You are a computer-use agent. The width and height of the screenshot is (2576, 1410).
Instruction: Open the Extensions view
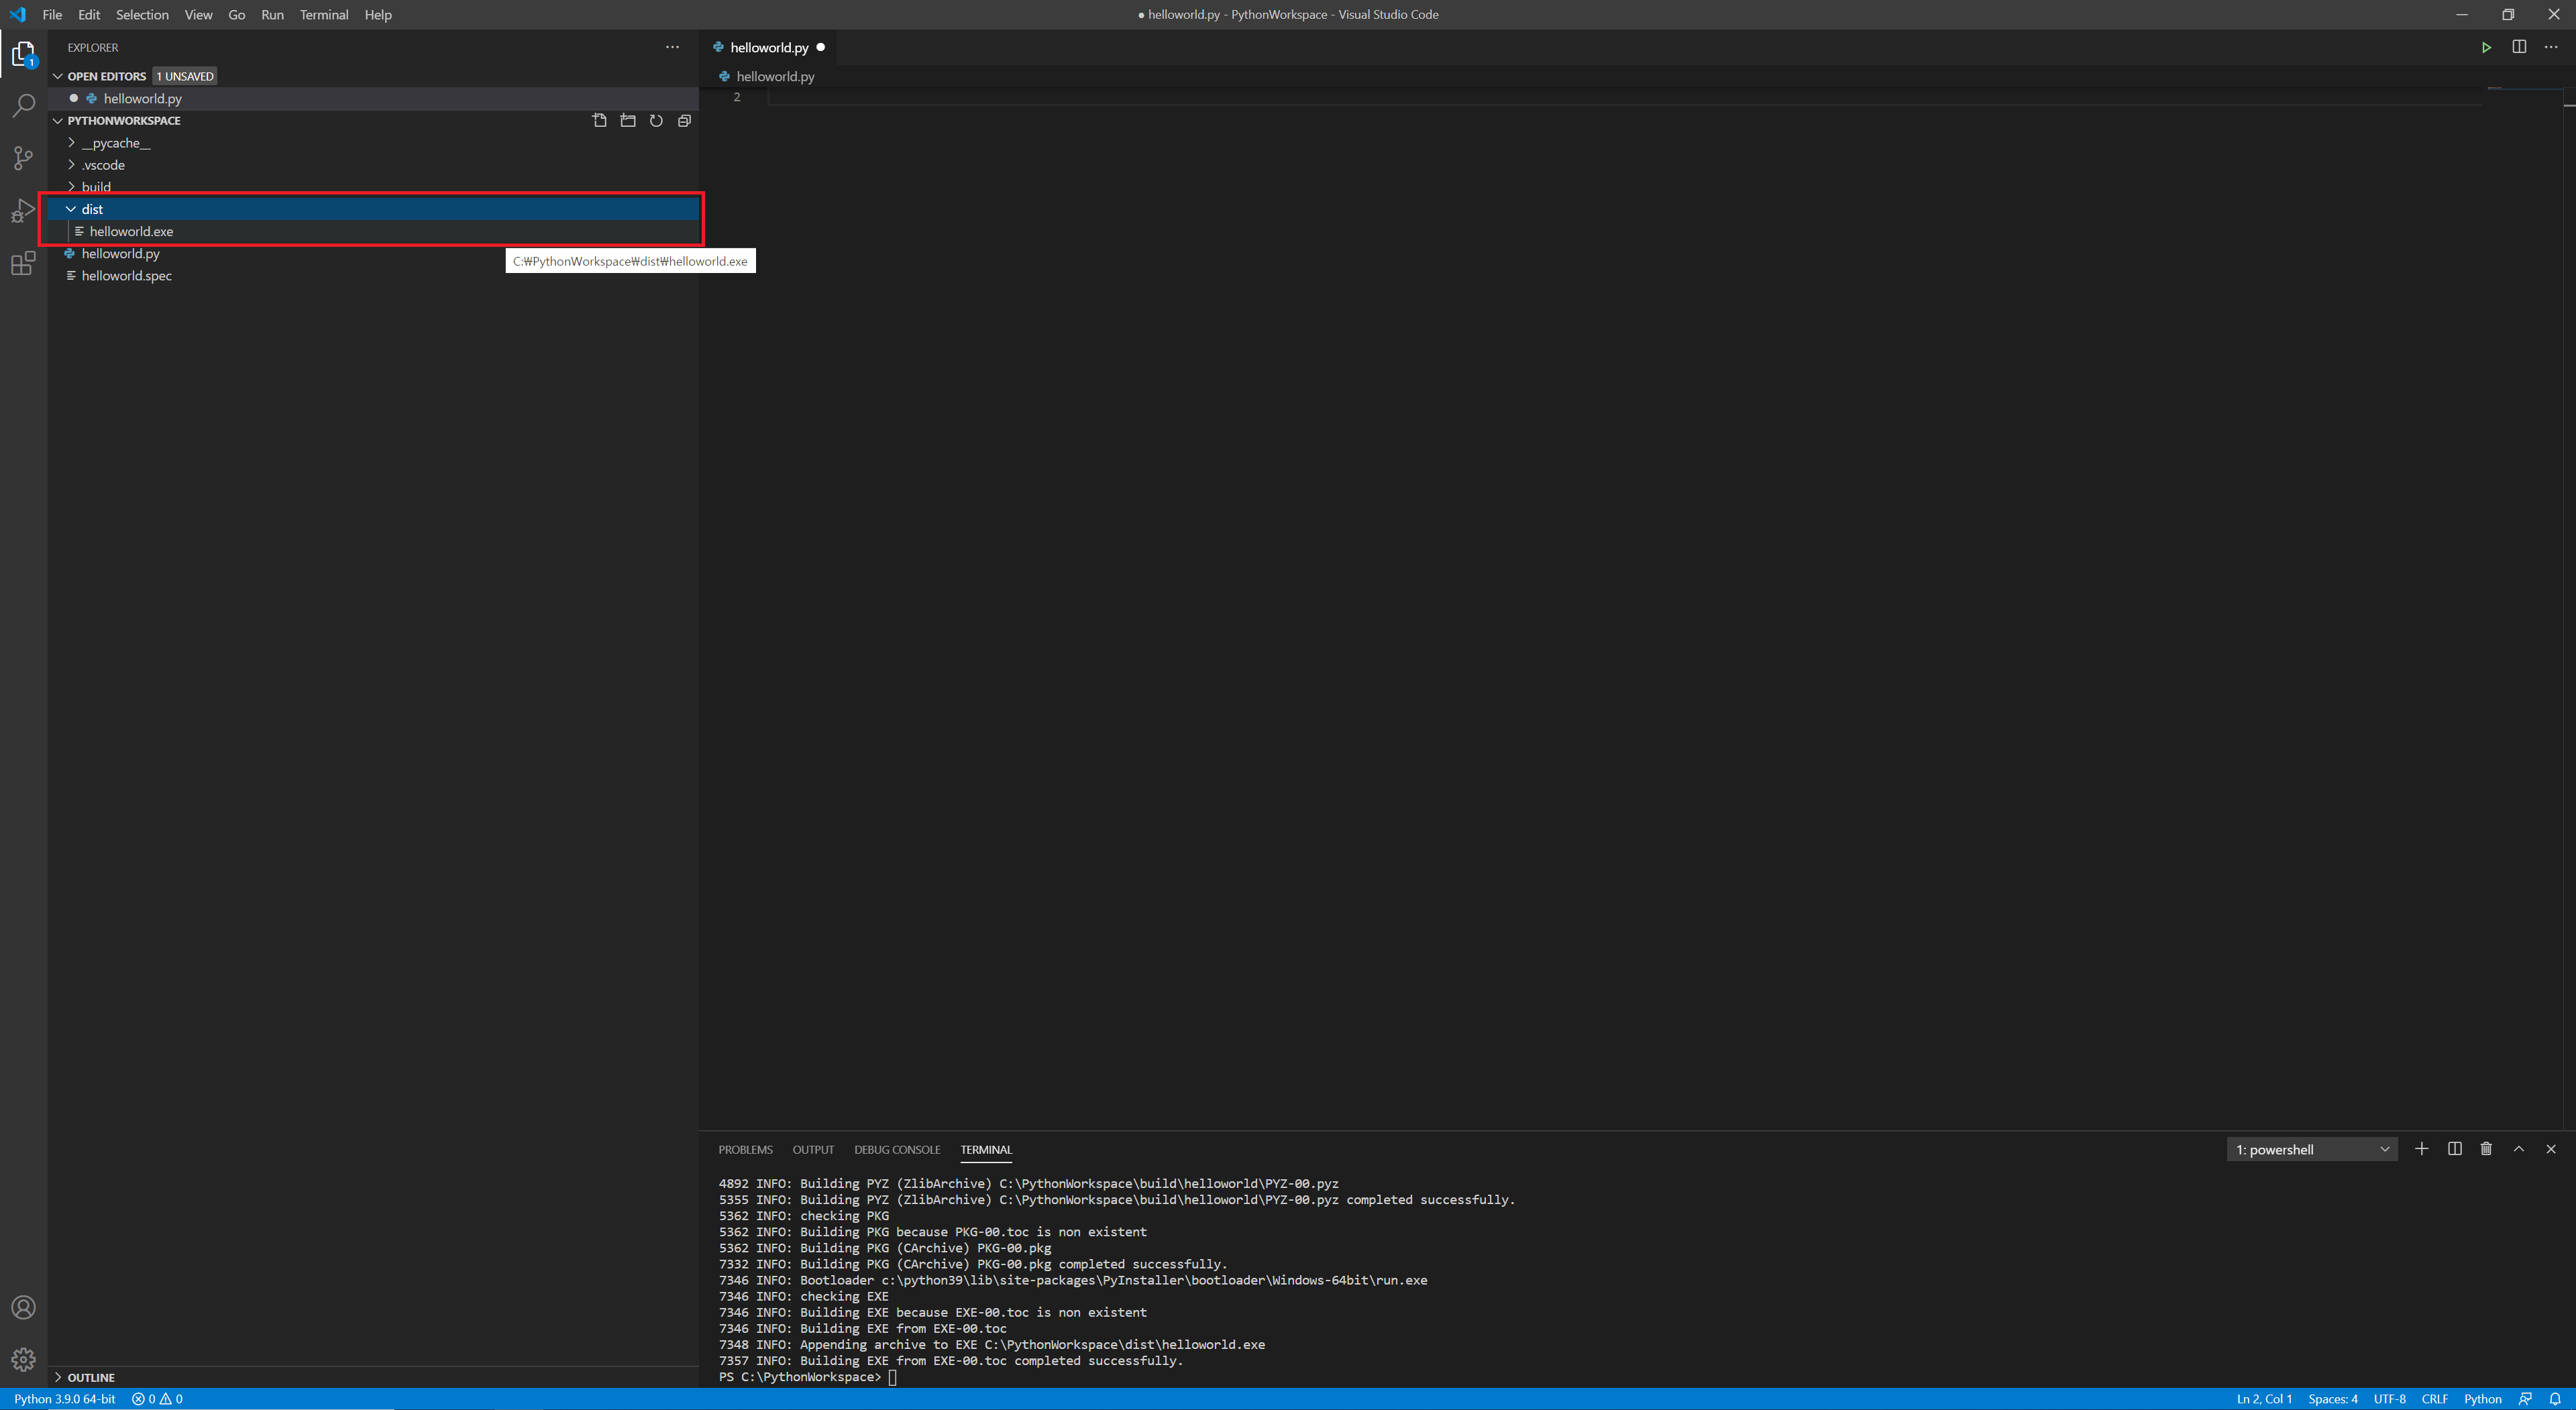[x=23, y=263]
